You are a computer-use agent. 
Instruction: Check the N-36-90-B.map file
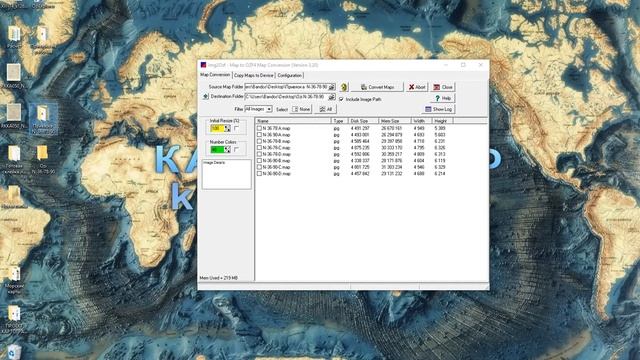[x=259, y=161]
